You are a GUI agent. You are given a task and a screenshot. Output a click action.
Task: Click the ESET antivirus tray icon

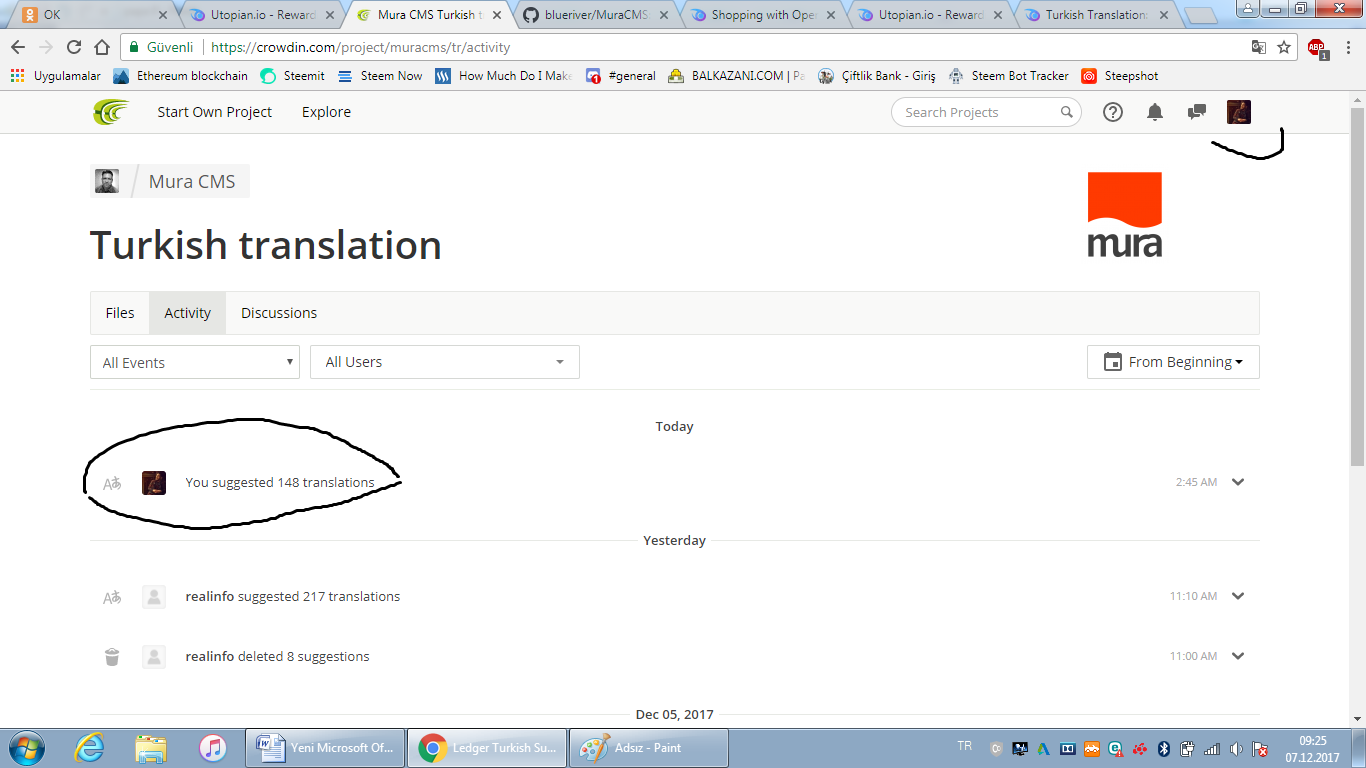[x=1115, y=748]
